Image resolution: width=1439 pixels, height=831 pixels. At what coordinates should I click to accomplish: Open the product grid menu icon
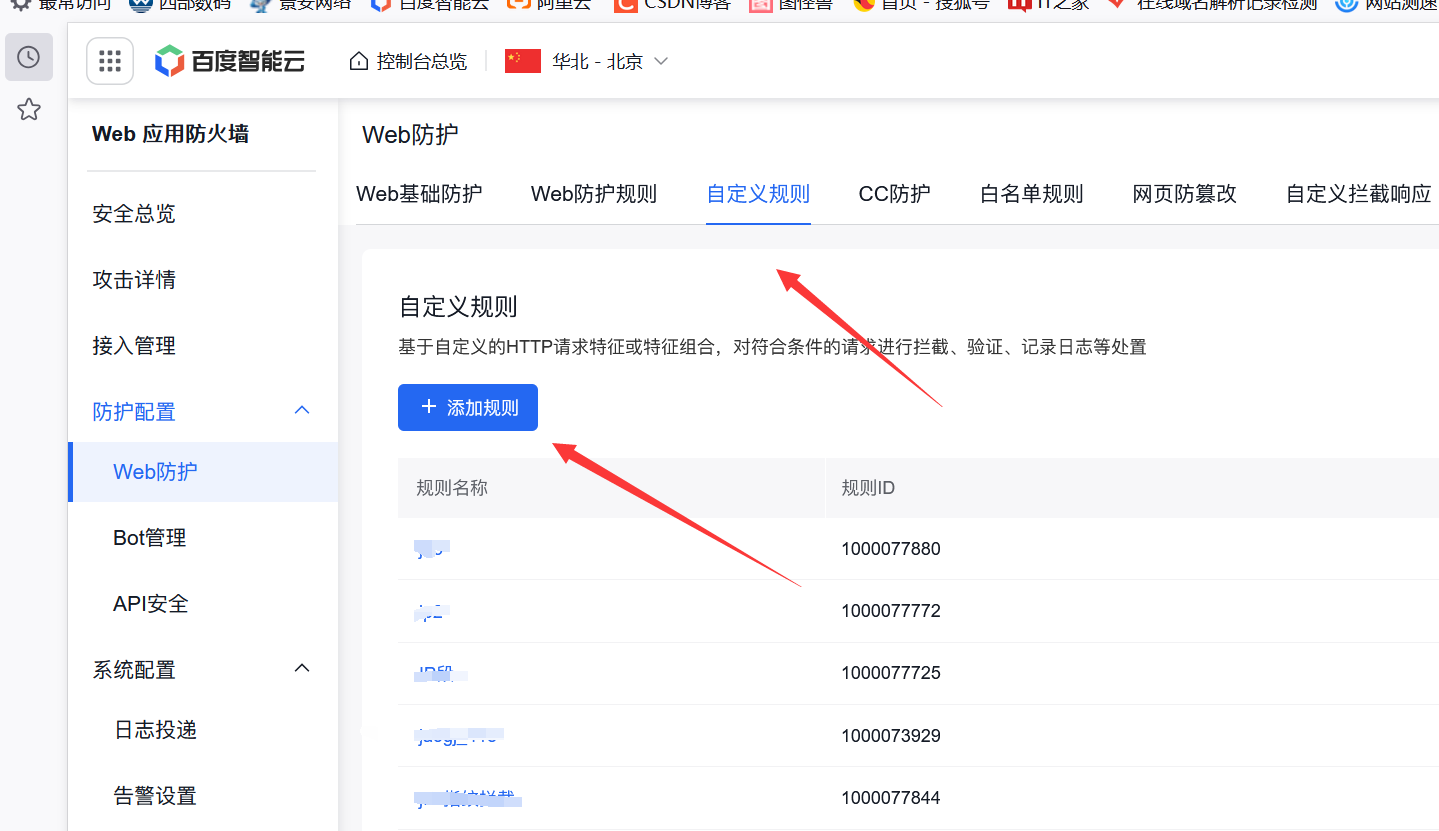pos(110,62)
